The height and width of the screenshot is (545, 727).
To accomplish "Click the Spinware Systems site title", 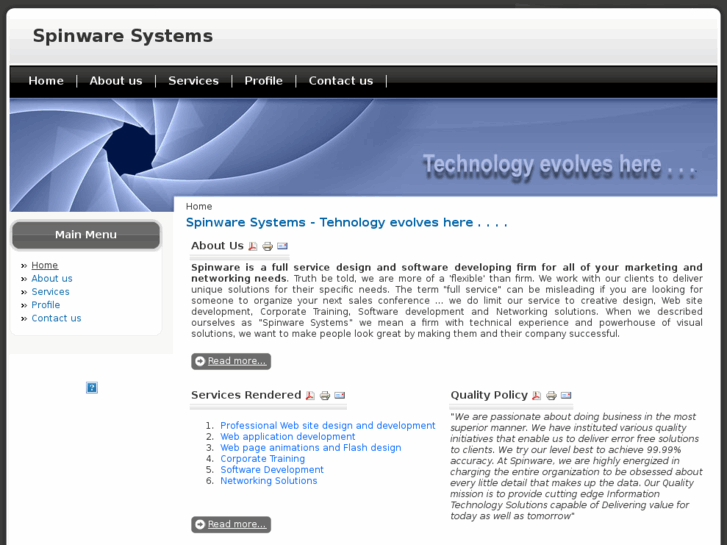I will click(123, 36).
